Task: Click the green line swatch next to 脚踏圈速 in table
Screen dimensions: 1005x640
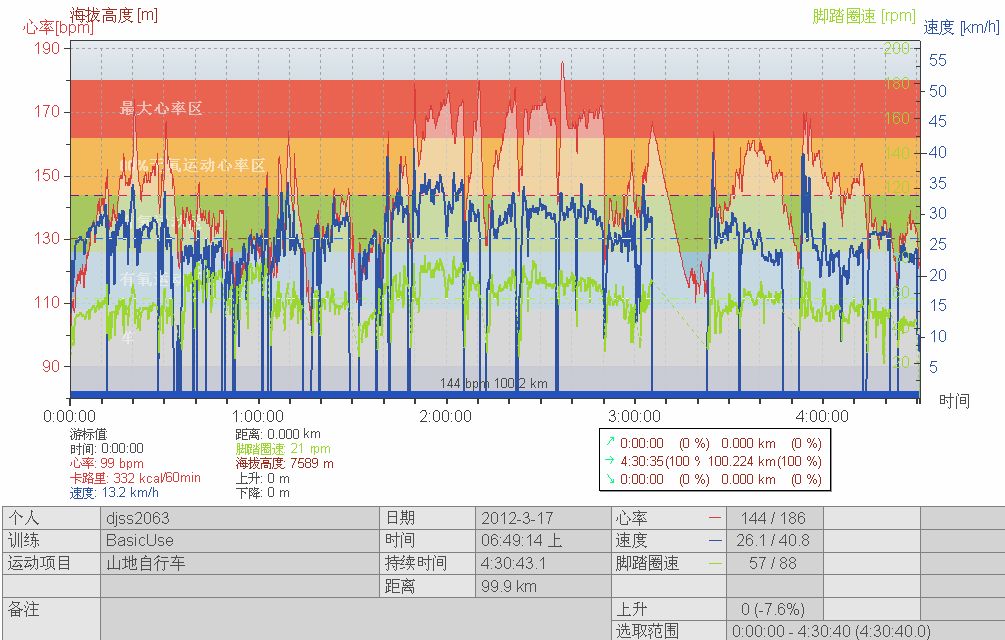Action: [x=716, y=564]
